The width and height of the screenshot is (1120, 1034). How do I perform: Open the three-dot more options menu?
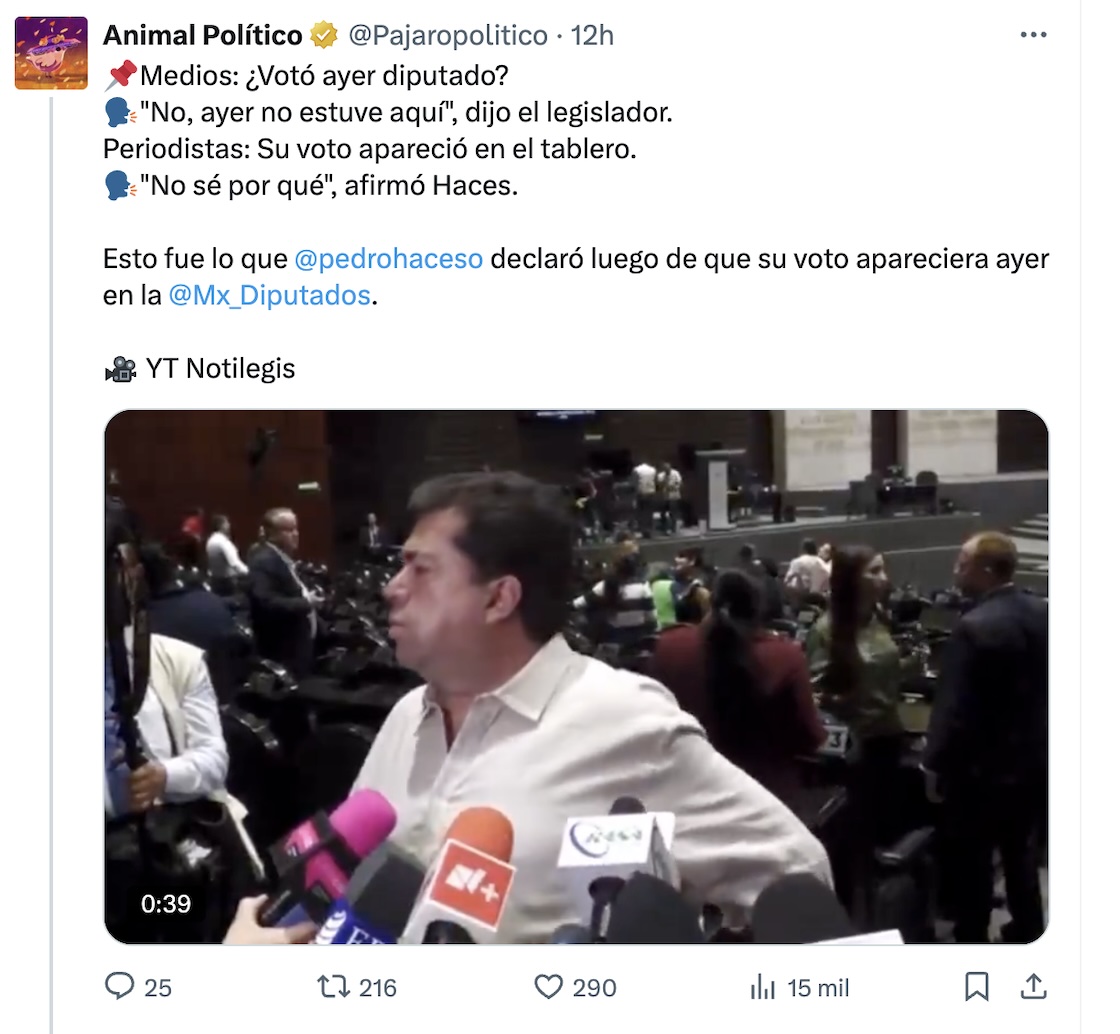pos(1033,34)
